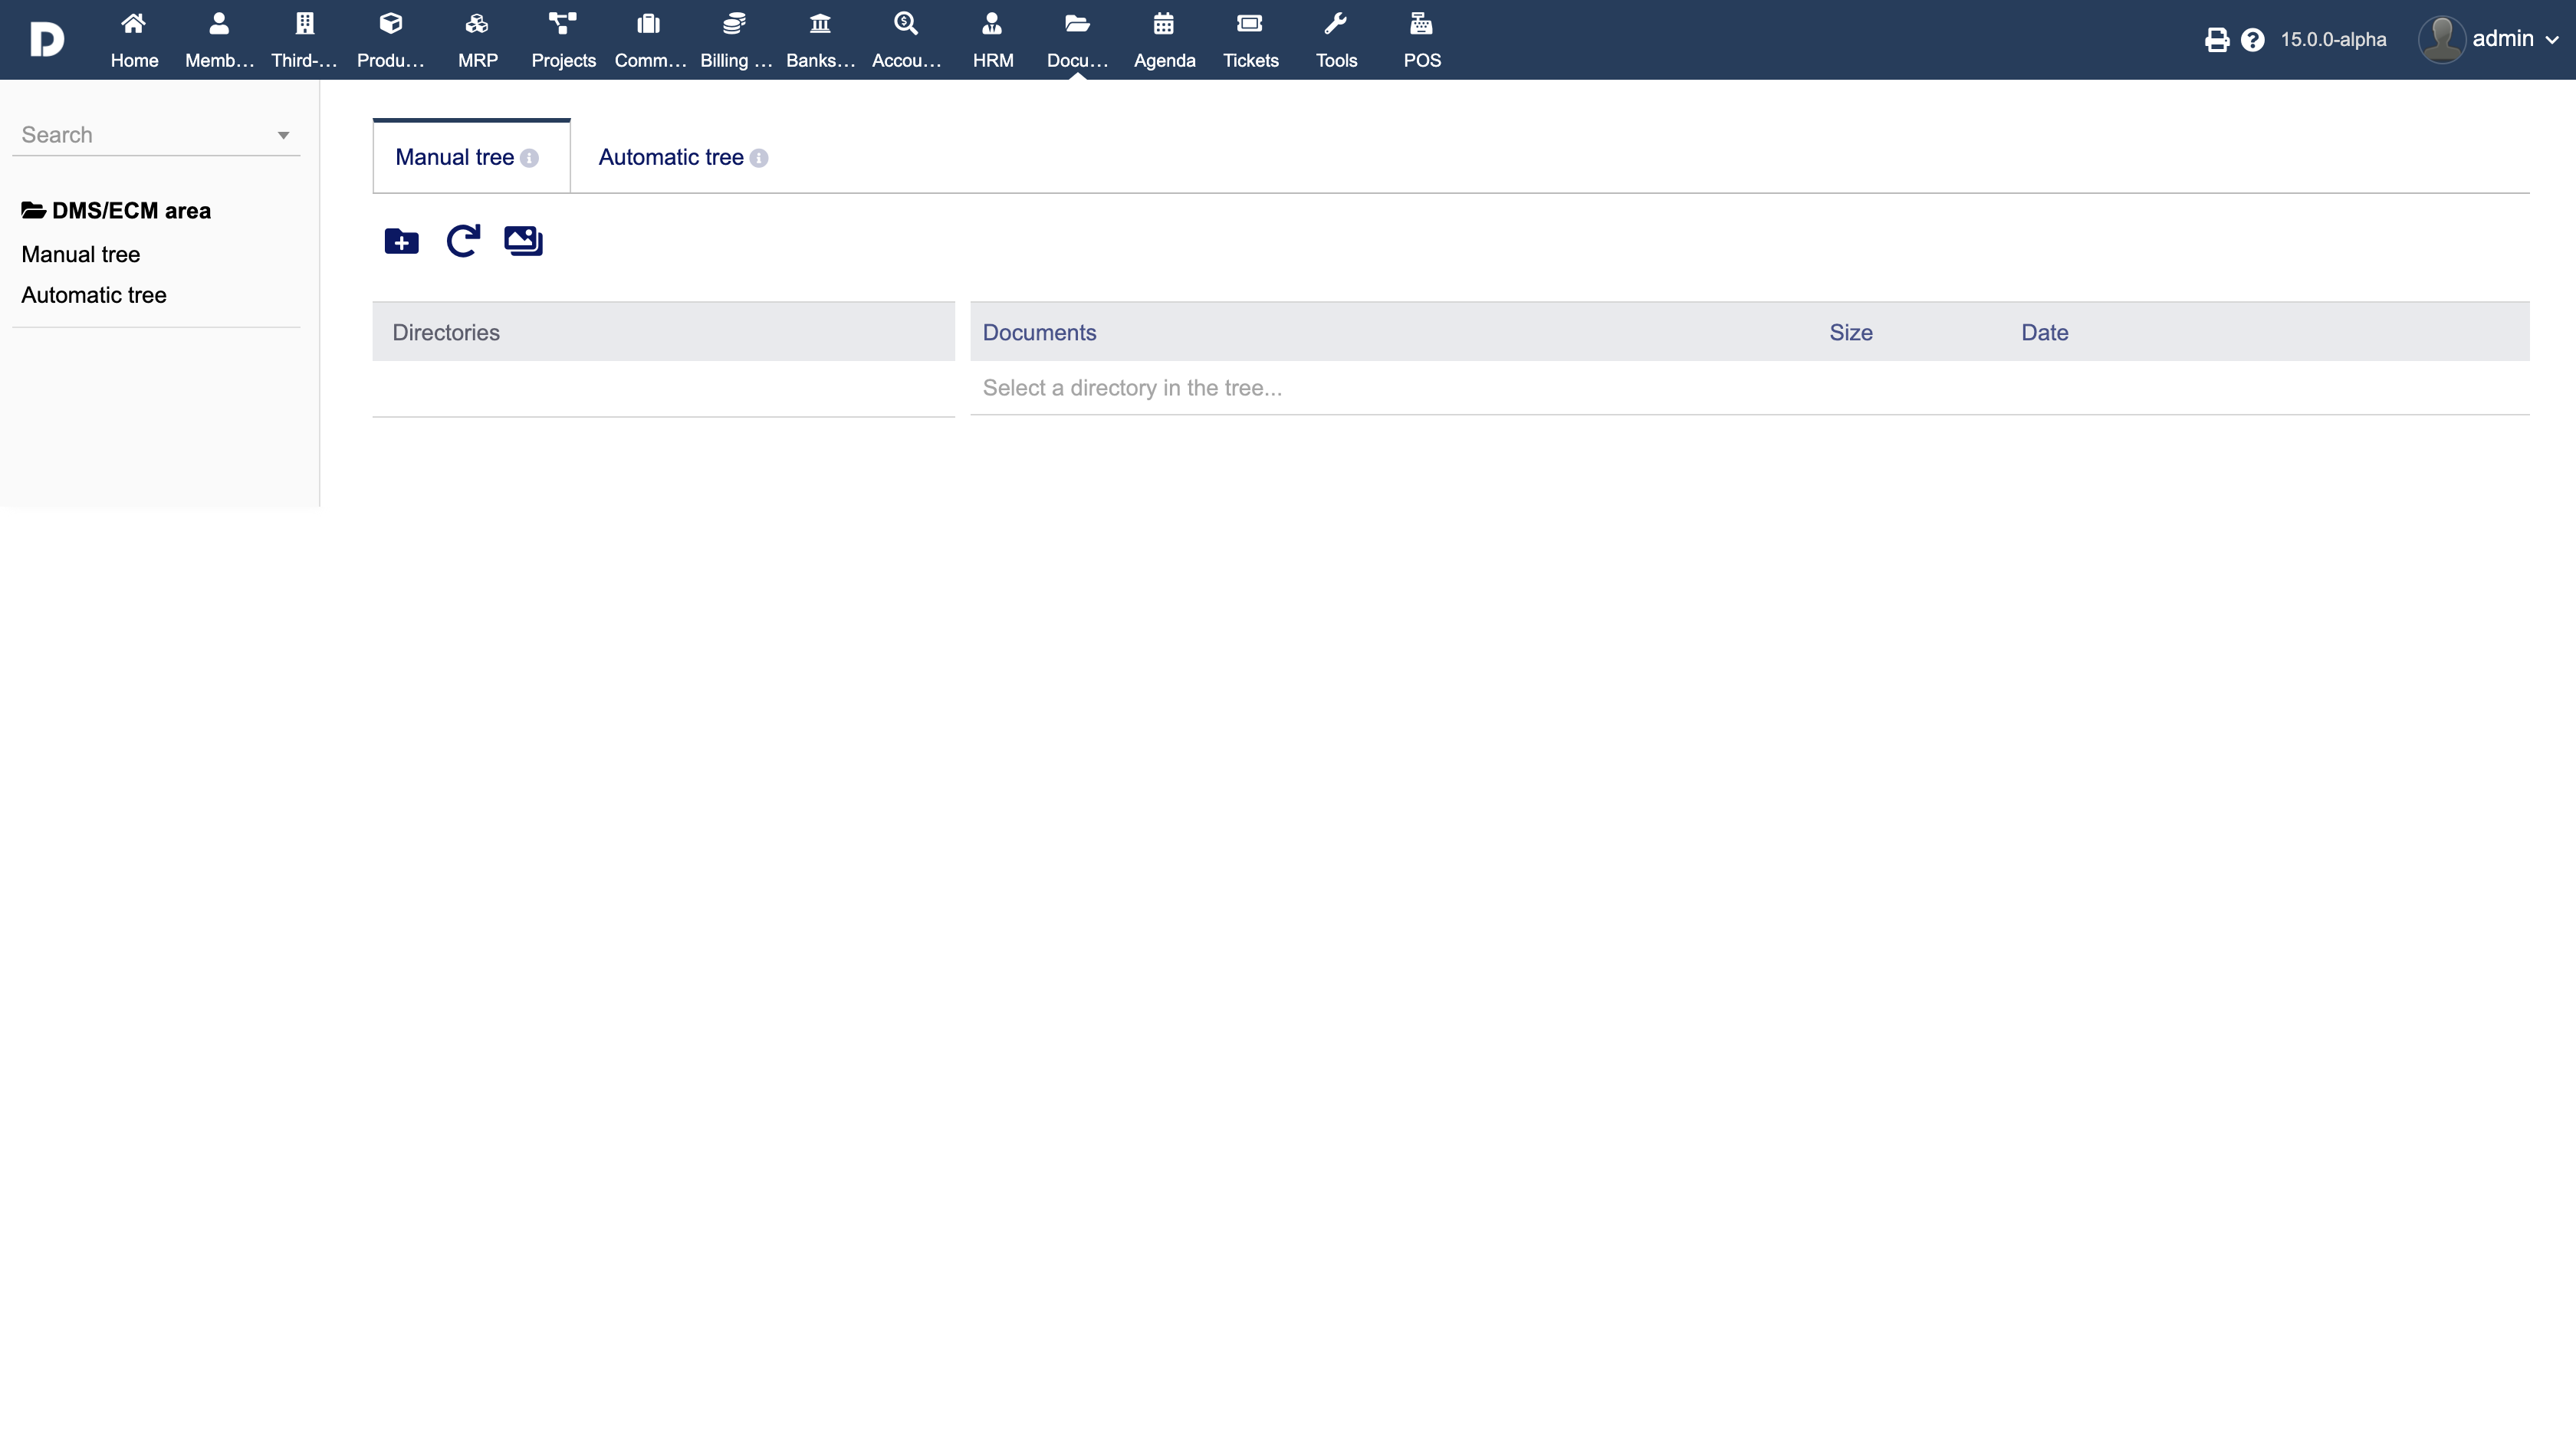This screenshot has width=2576, height=1438.
Task: Click the add new directory folder icon
Action: pyautogui.click(x=401, y=241)
